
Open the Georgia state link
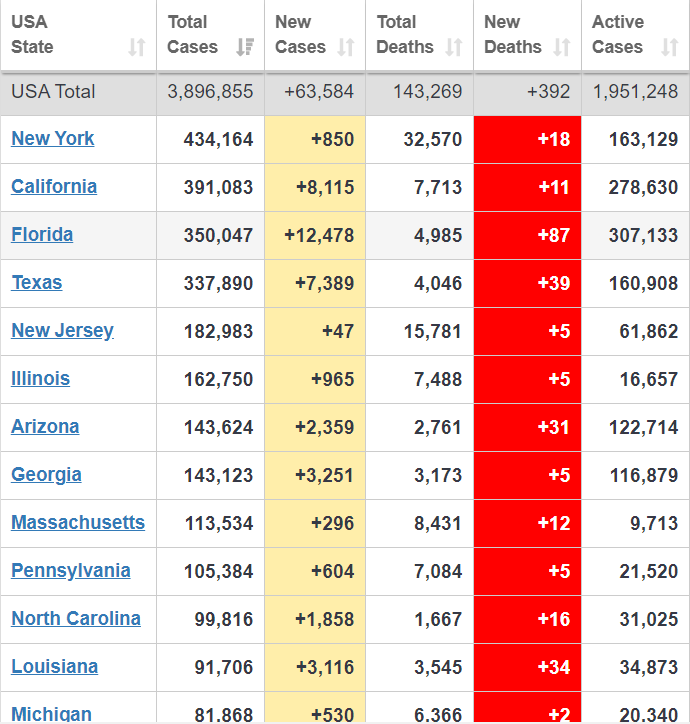pyautogui.click(x=46, y=475)
